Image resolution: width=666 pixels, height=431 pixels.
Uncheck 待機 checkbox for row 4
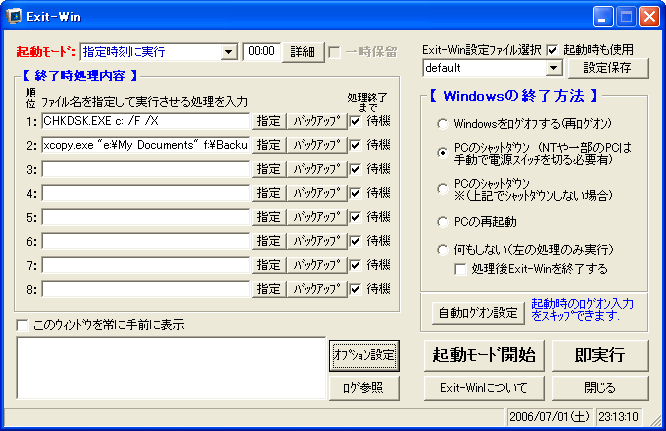pyautogui.click(x=356, y=194)
